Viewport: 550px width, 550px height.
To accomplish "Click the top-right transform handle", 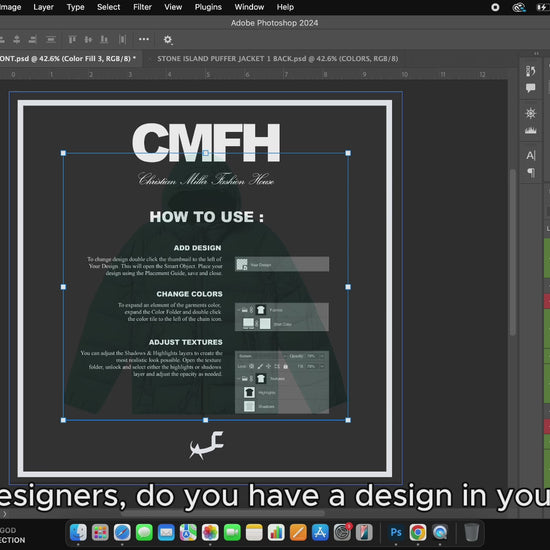I will pos(348,153).
